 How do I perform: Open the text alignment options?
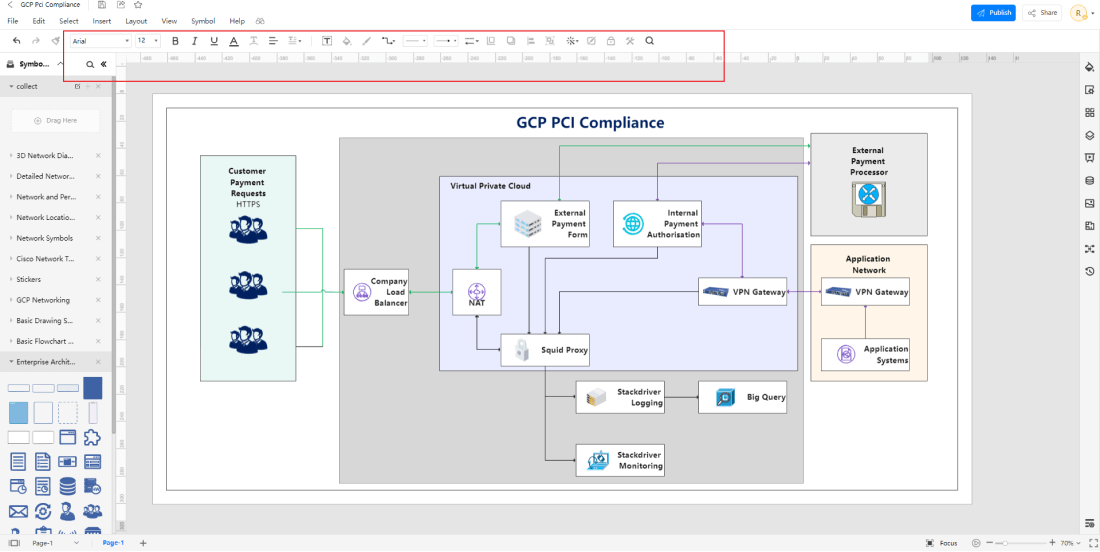point(273,41)
